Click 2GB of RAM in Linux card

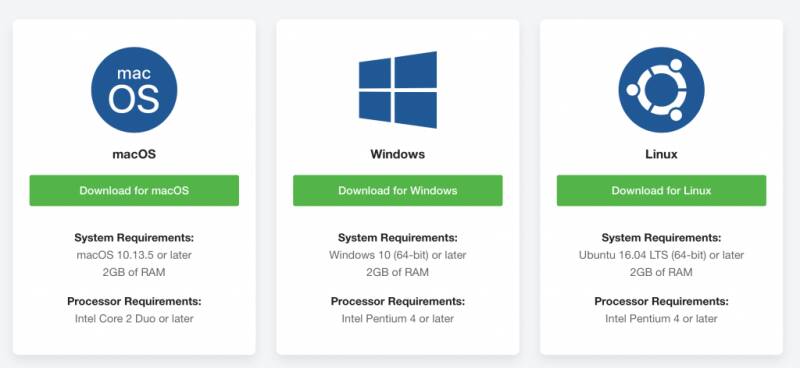[661, 272]
